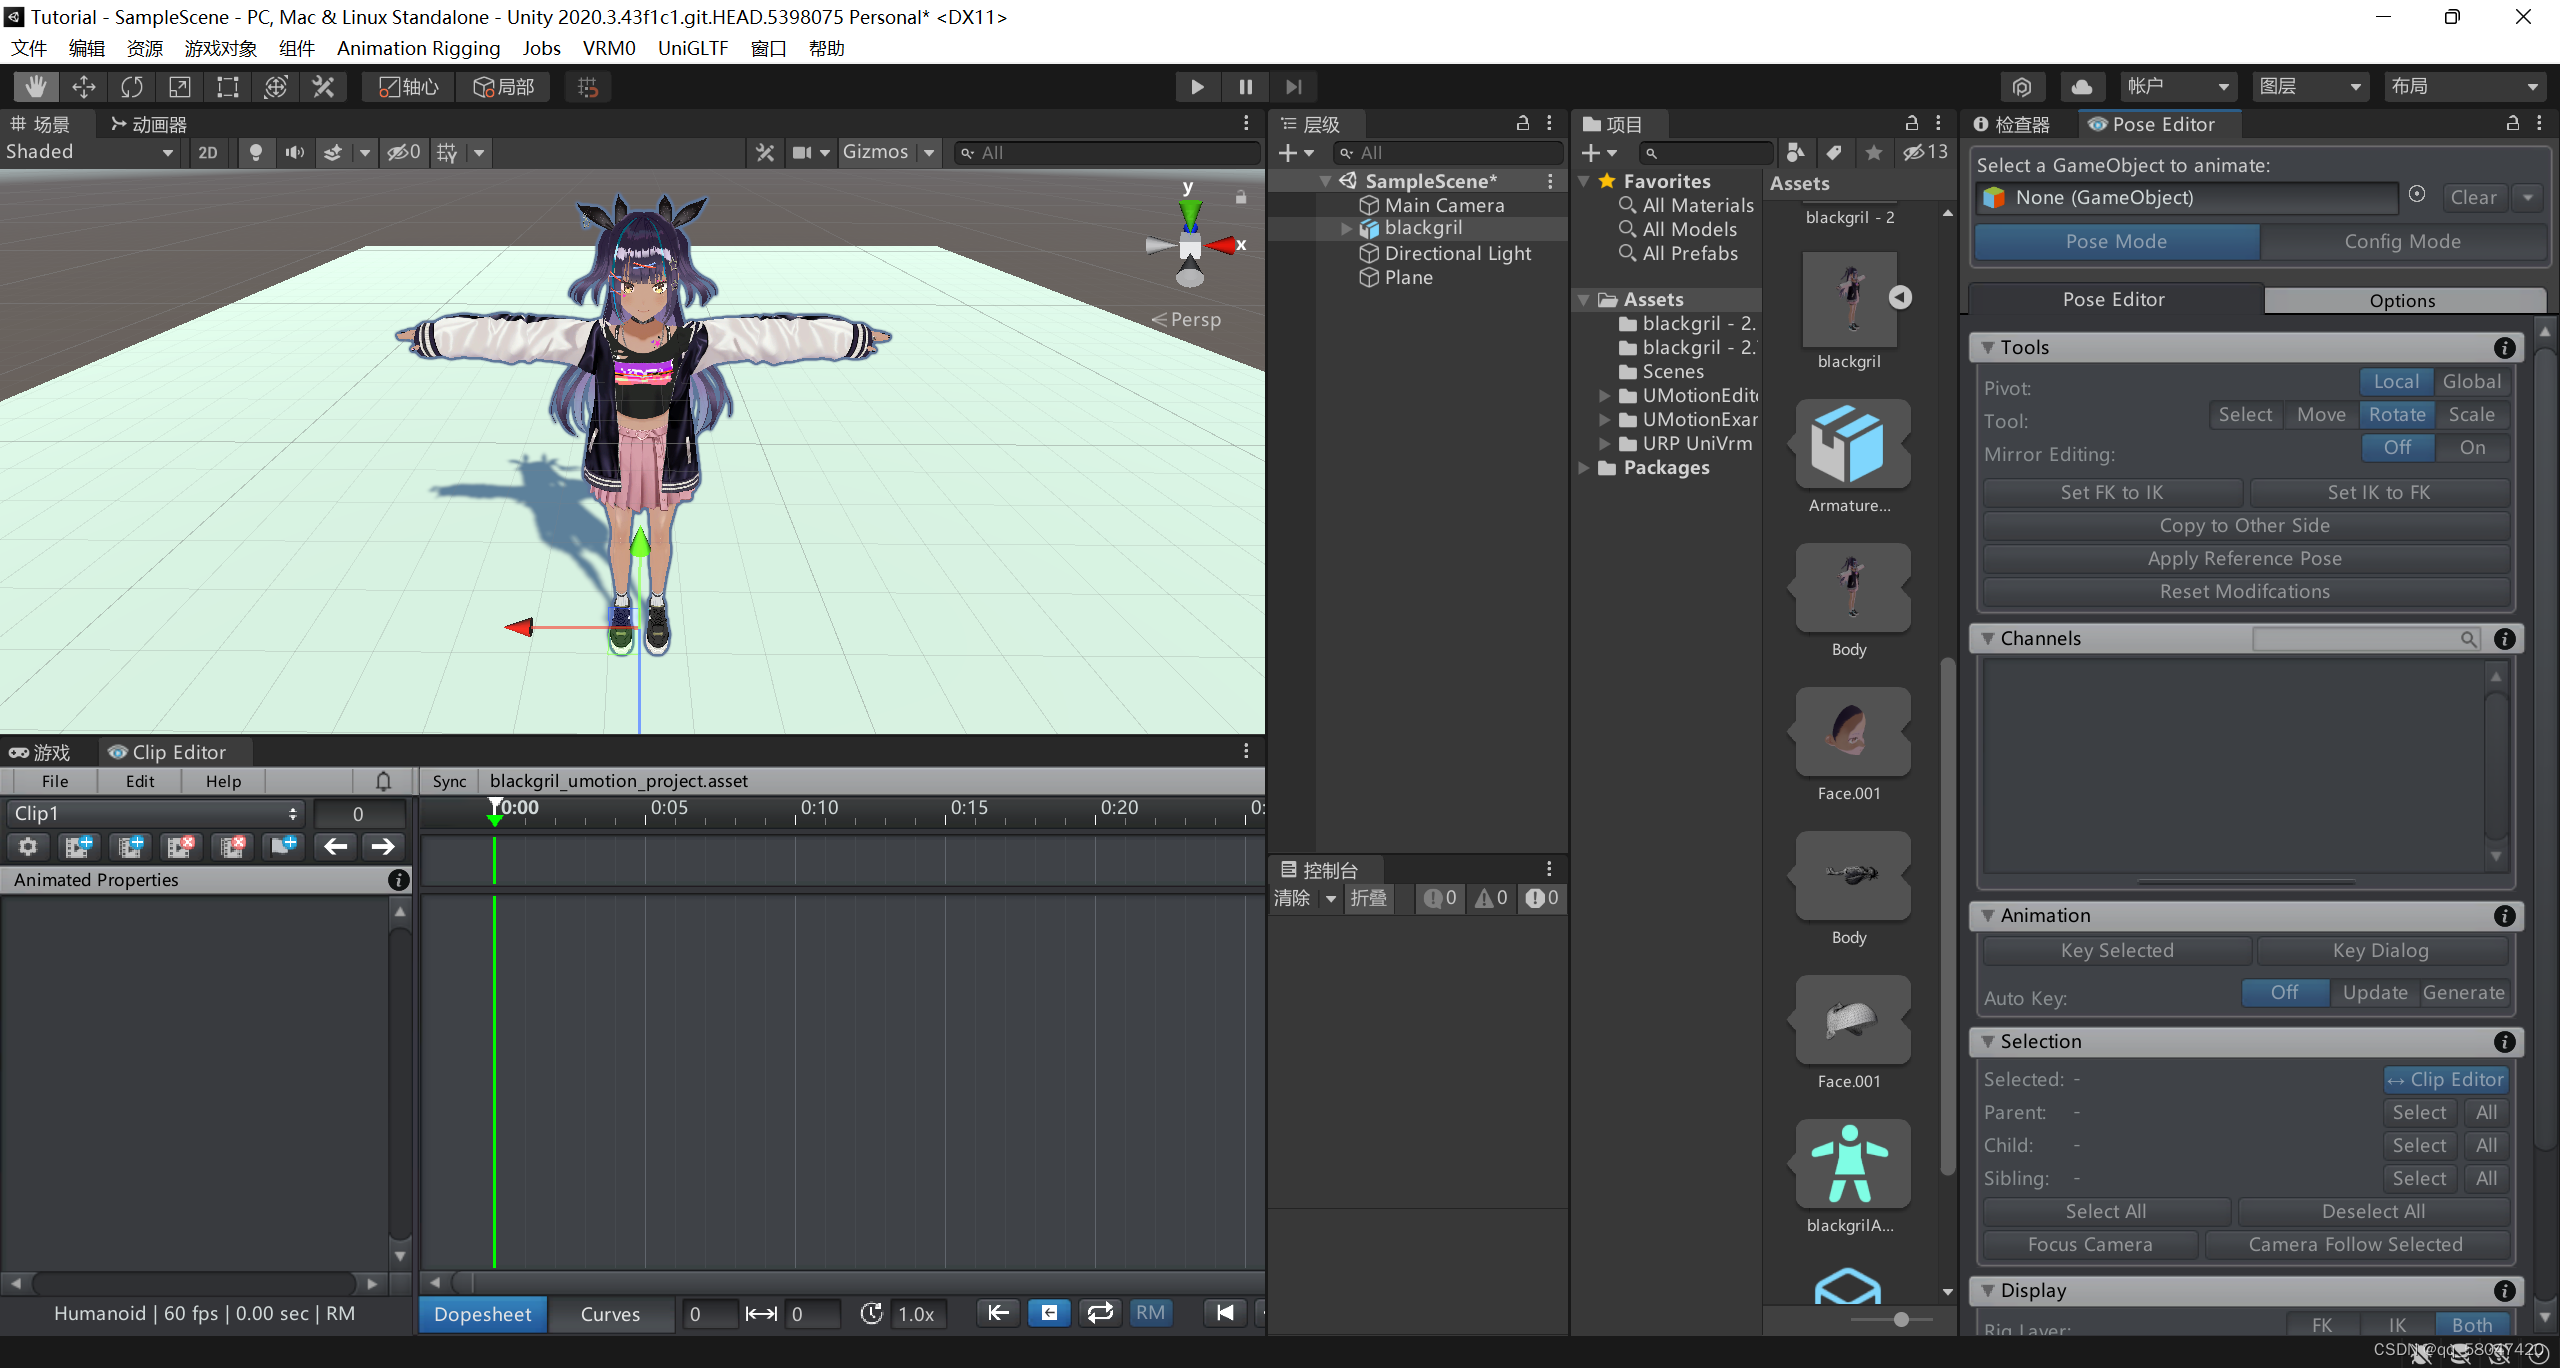2560x1368 pixels.
Task: Toggle scene lighting with the bulb icon
Action: tap(255, 152)
